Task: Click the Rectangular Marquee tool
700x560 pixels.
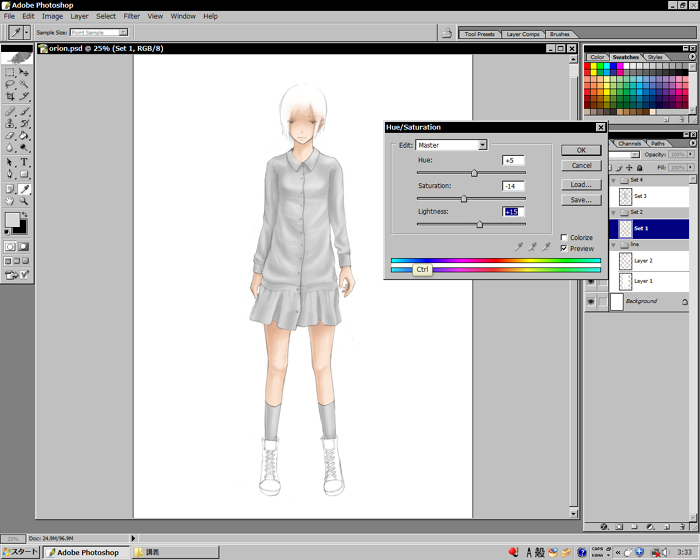Action: coord(10,72)
